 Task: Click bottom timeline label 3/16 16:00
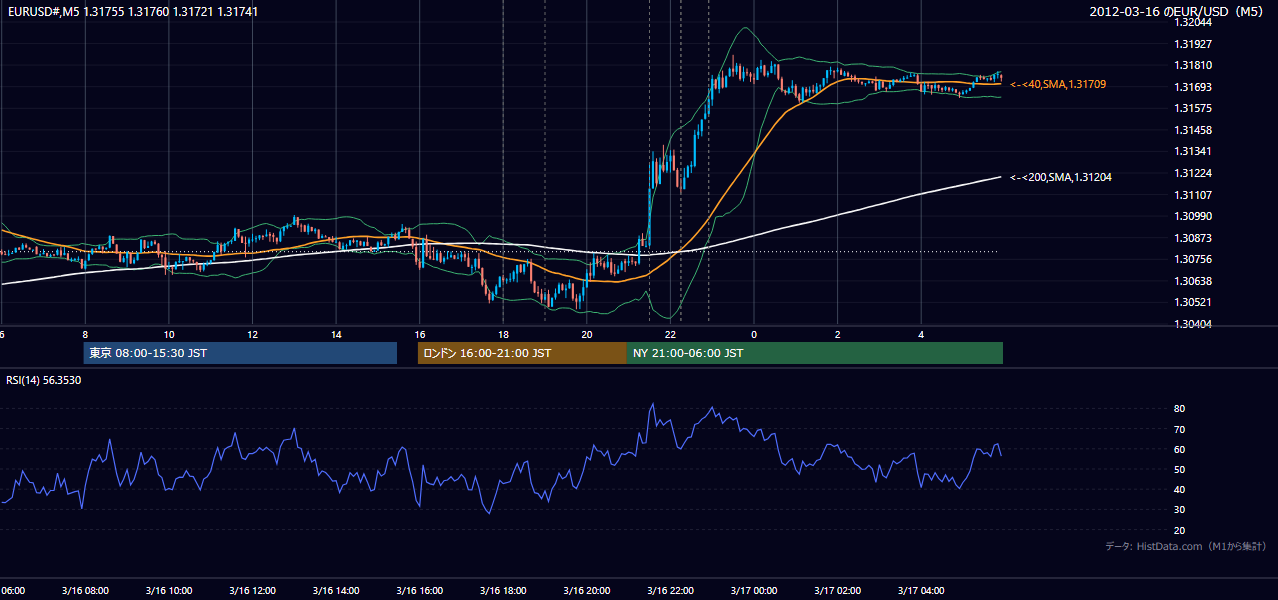pos(419,591)
